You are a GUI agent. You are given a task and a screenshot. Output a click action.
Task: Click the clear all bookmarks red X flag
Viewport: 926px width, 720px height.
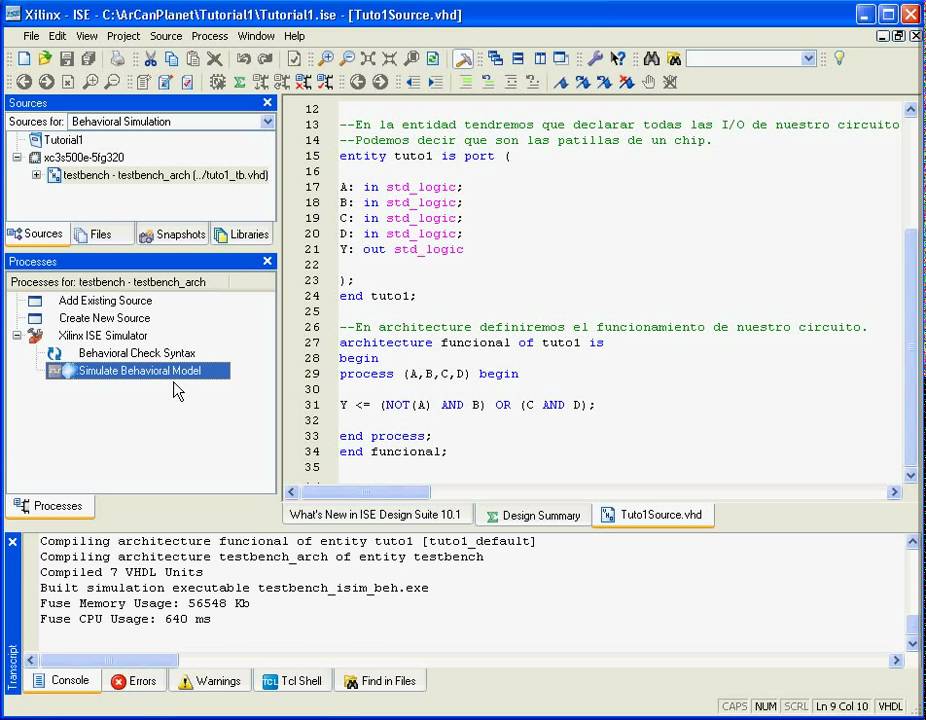[627, 82]
